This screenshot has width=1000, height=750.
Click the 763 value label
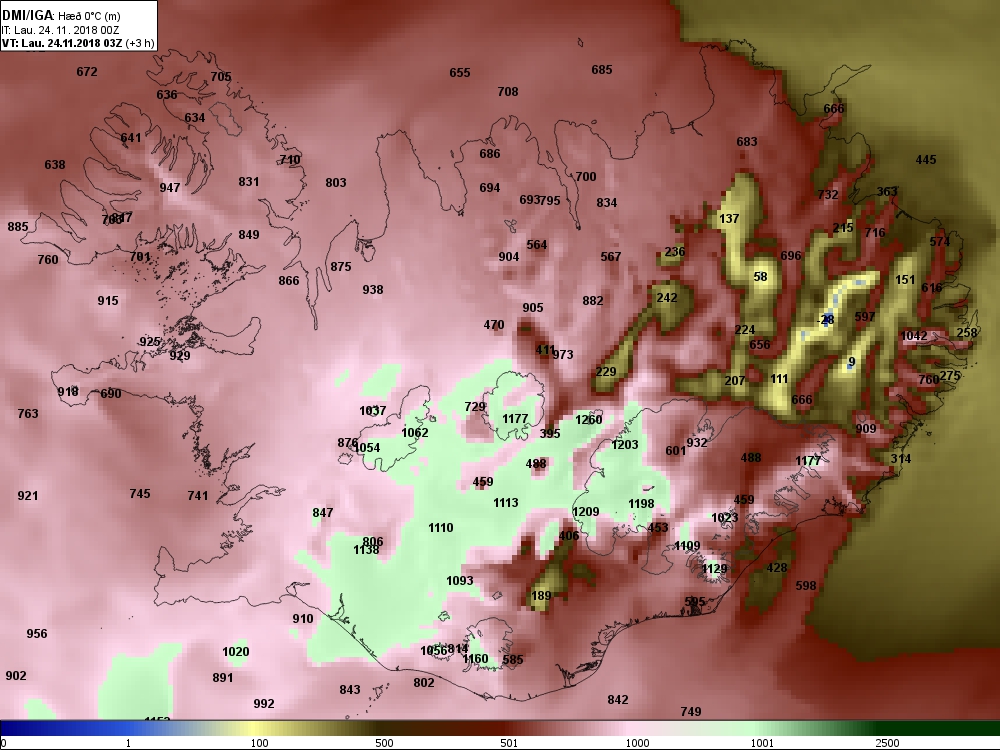[x=27, y=414]
